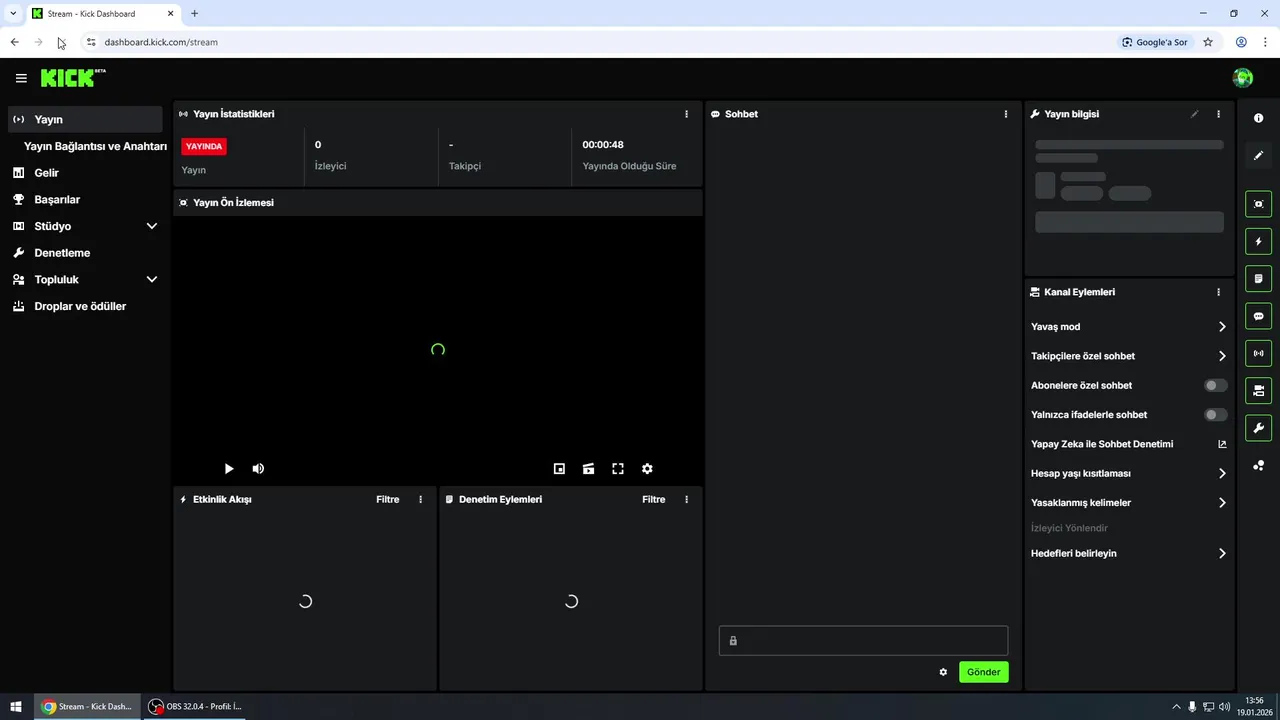Toggle Abonelere özel sohbet switch
Screen dimensions: 1280x720
[1215, 385]
